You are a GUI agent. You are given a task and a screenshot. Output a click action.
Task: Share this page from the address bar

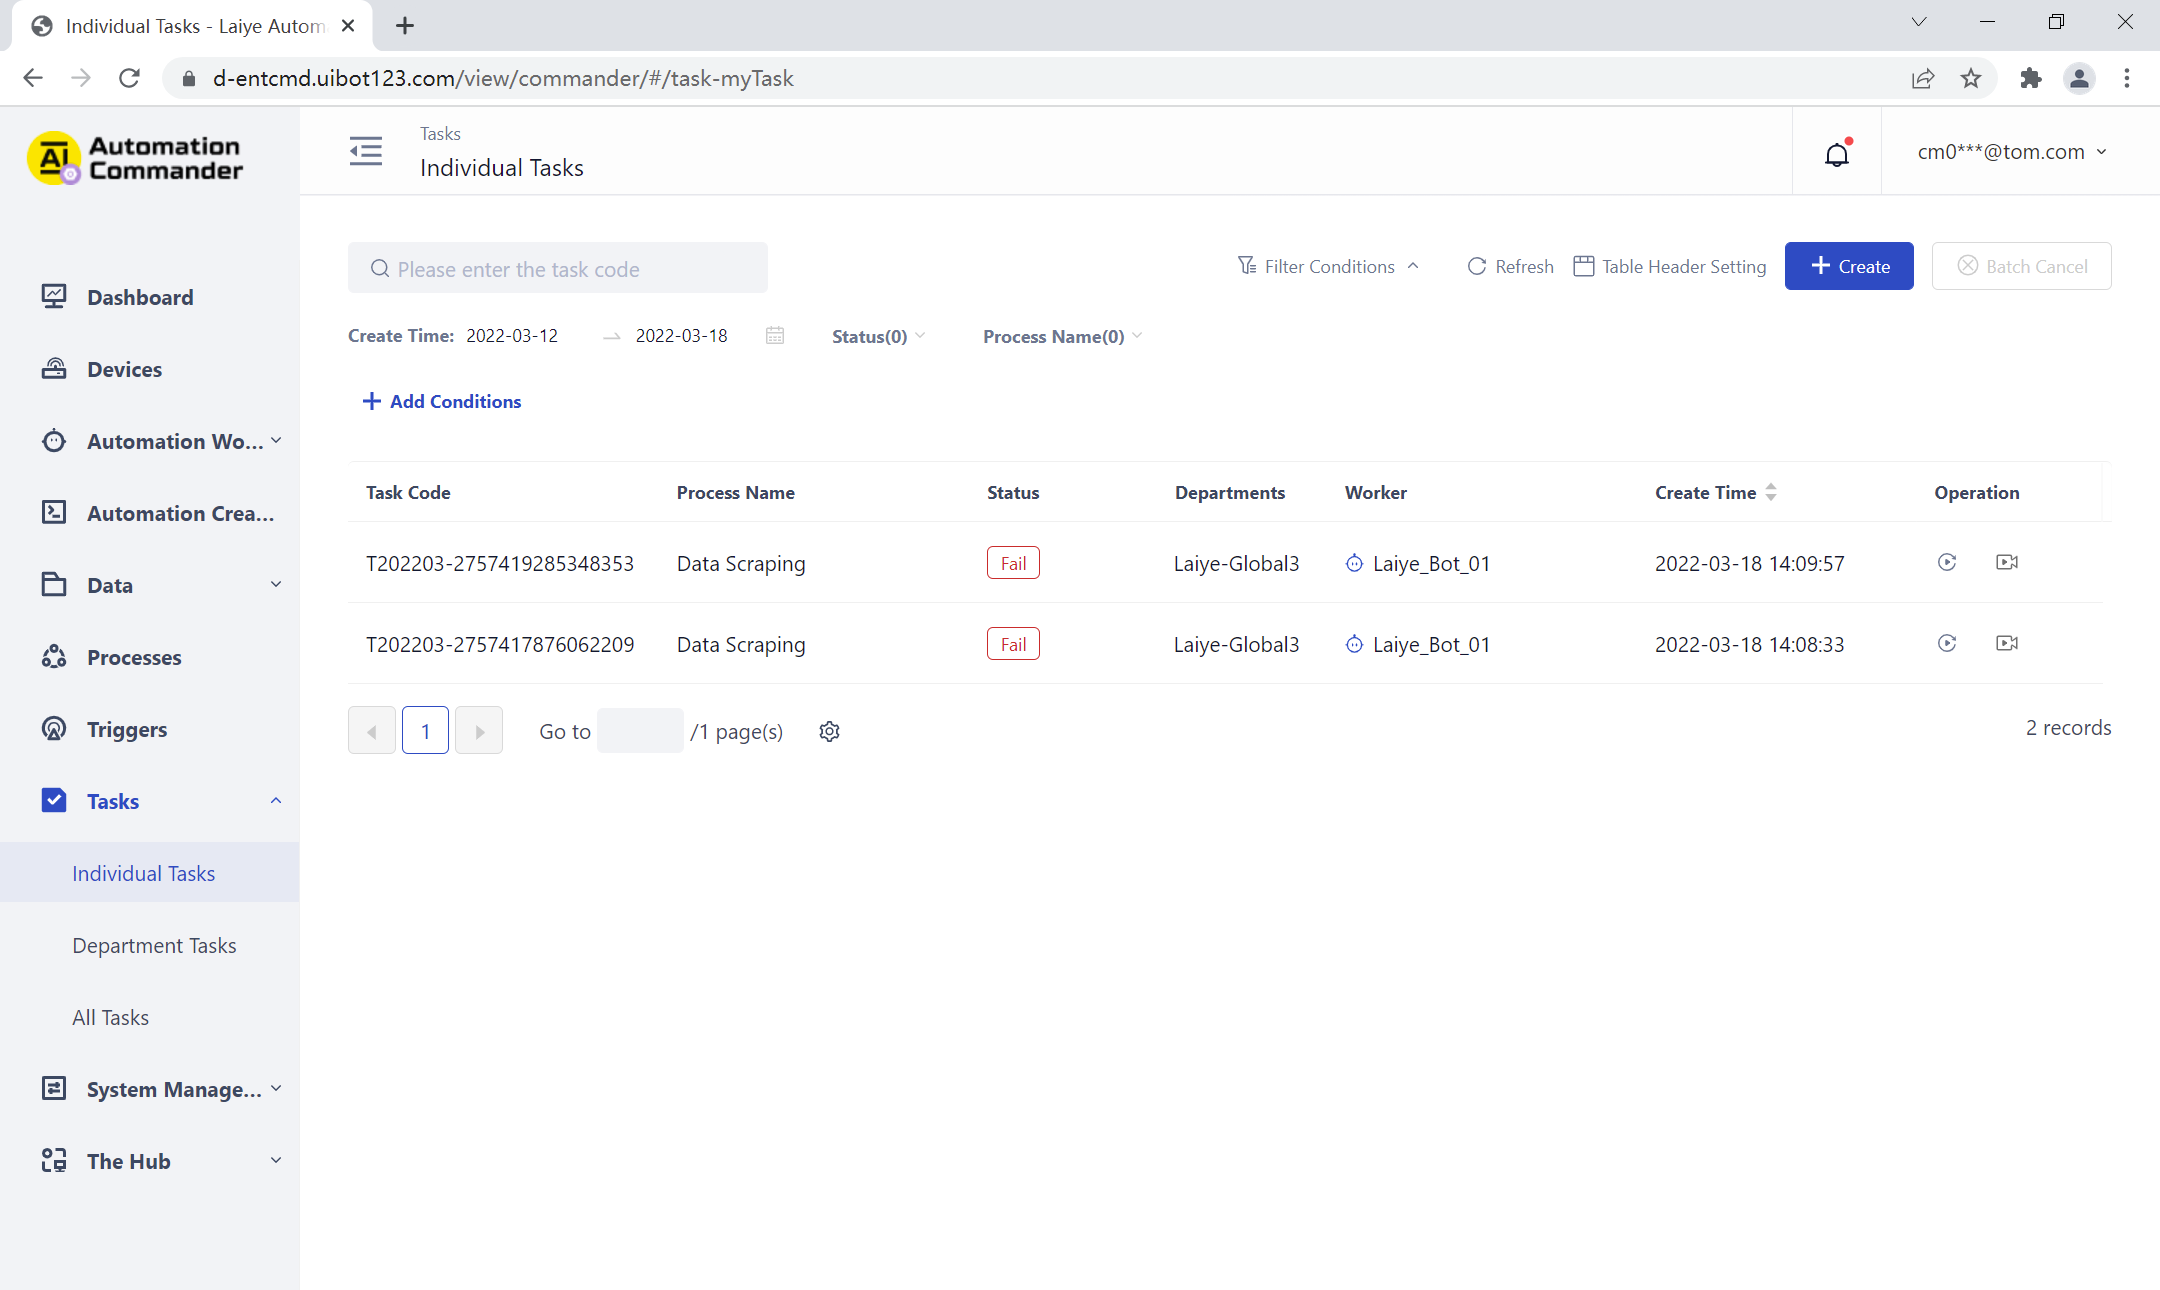click(x=1923, y=78)
